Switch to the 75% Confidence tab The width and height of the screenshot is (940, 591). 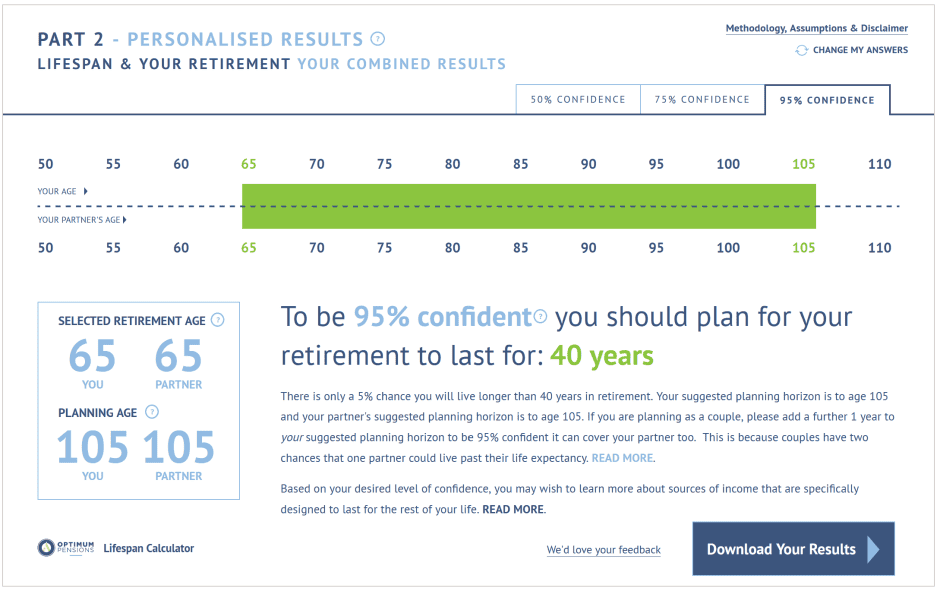pyautogui.click(x=703, y=99)
